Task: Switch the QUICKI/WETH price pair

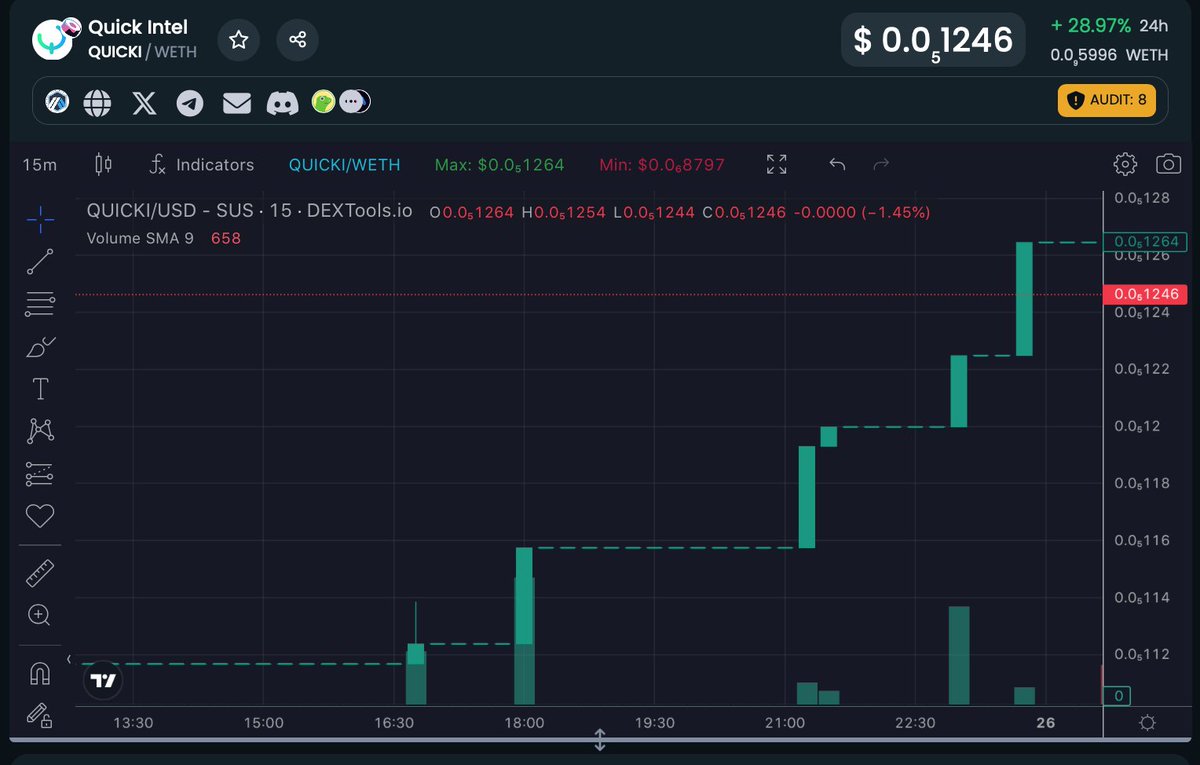Action: coord(344,165)
